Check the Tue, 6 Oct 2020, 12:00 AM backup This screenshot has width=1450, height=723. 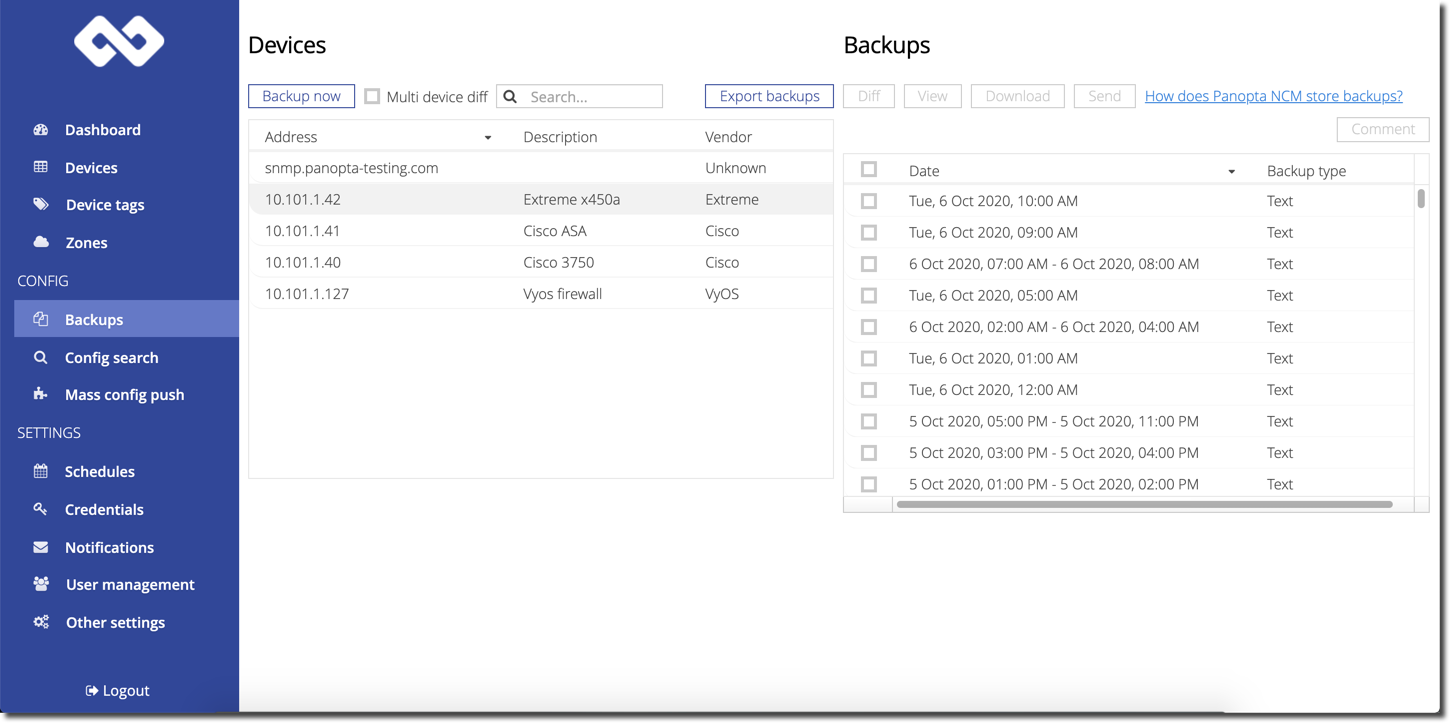pos(869,390)
